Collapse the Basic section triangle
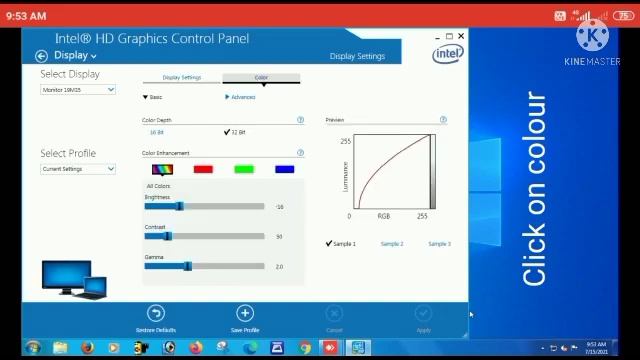Screen dimensions: 640x360 pyautogui.click(x=145, y=97)
